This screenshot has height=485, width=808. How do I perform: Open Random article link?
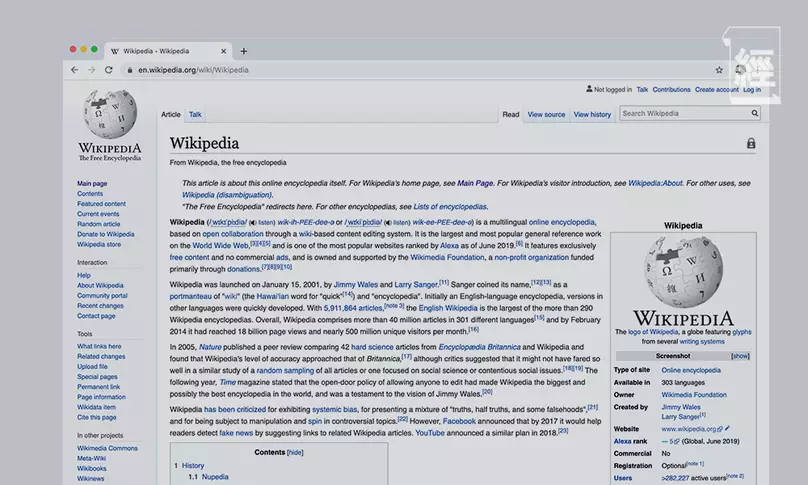[x=98, y=224]
